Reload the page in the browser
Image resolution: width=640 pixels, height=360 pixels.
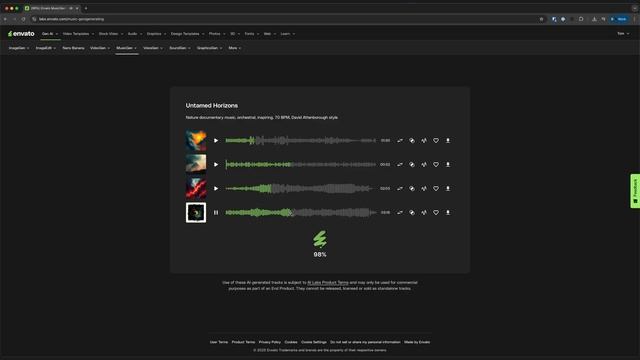[x=23, y=19]
